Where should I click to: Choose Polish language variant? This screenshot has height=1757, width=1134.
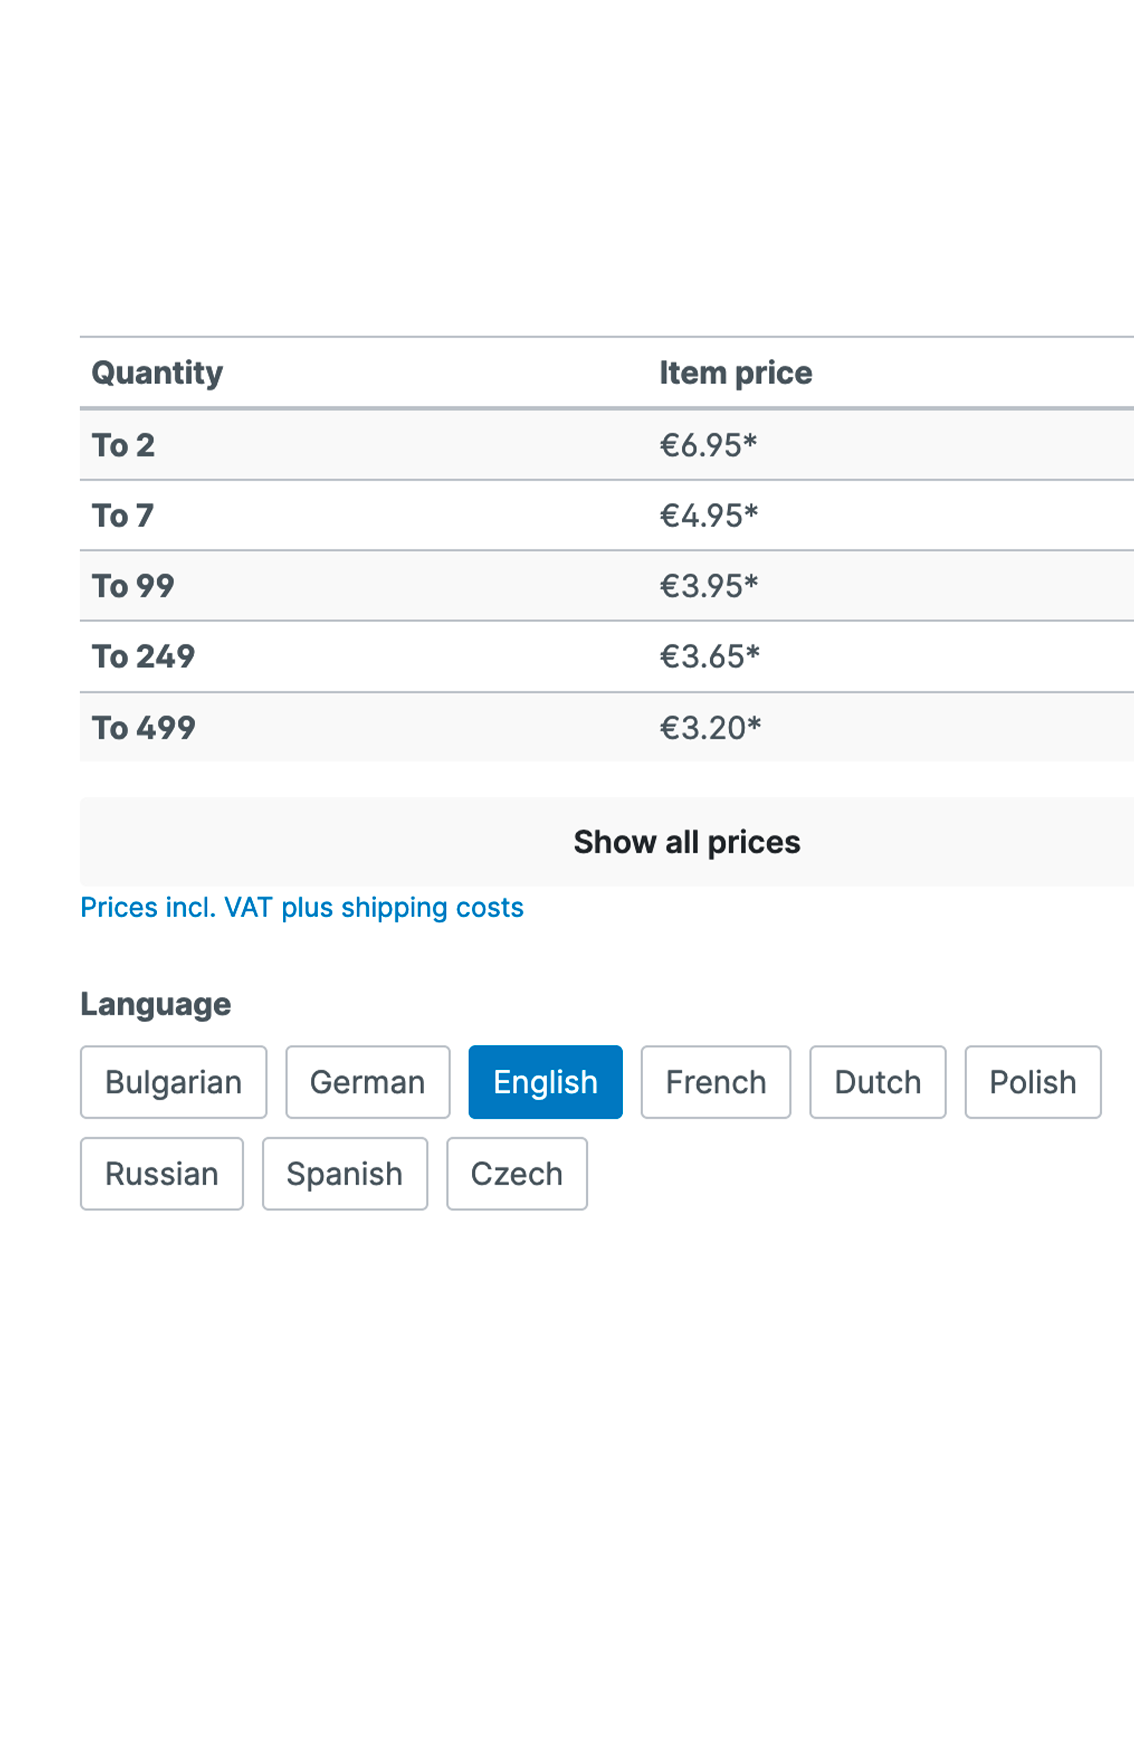point(1032,1082)
